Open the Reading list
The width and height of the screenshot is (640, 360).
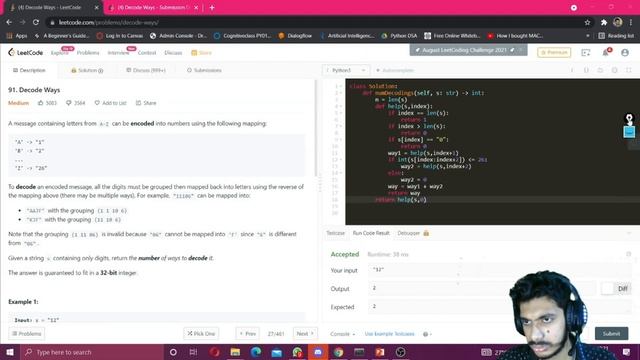pyautogui.click(x=616, y=36)
